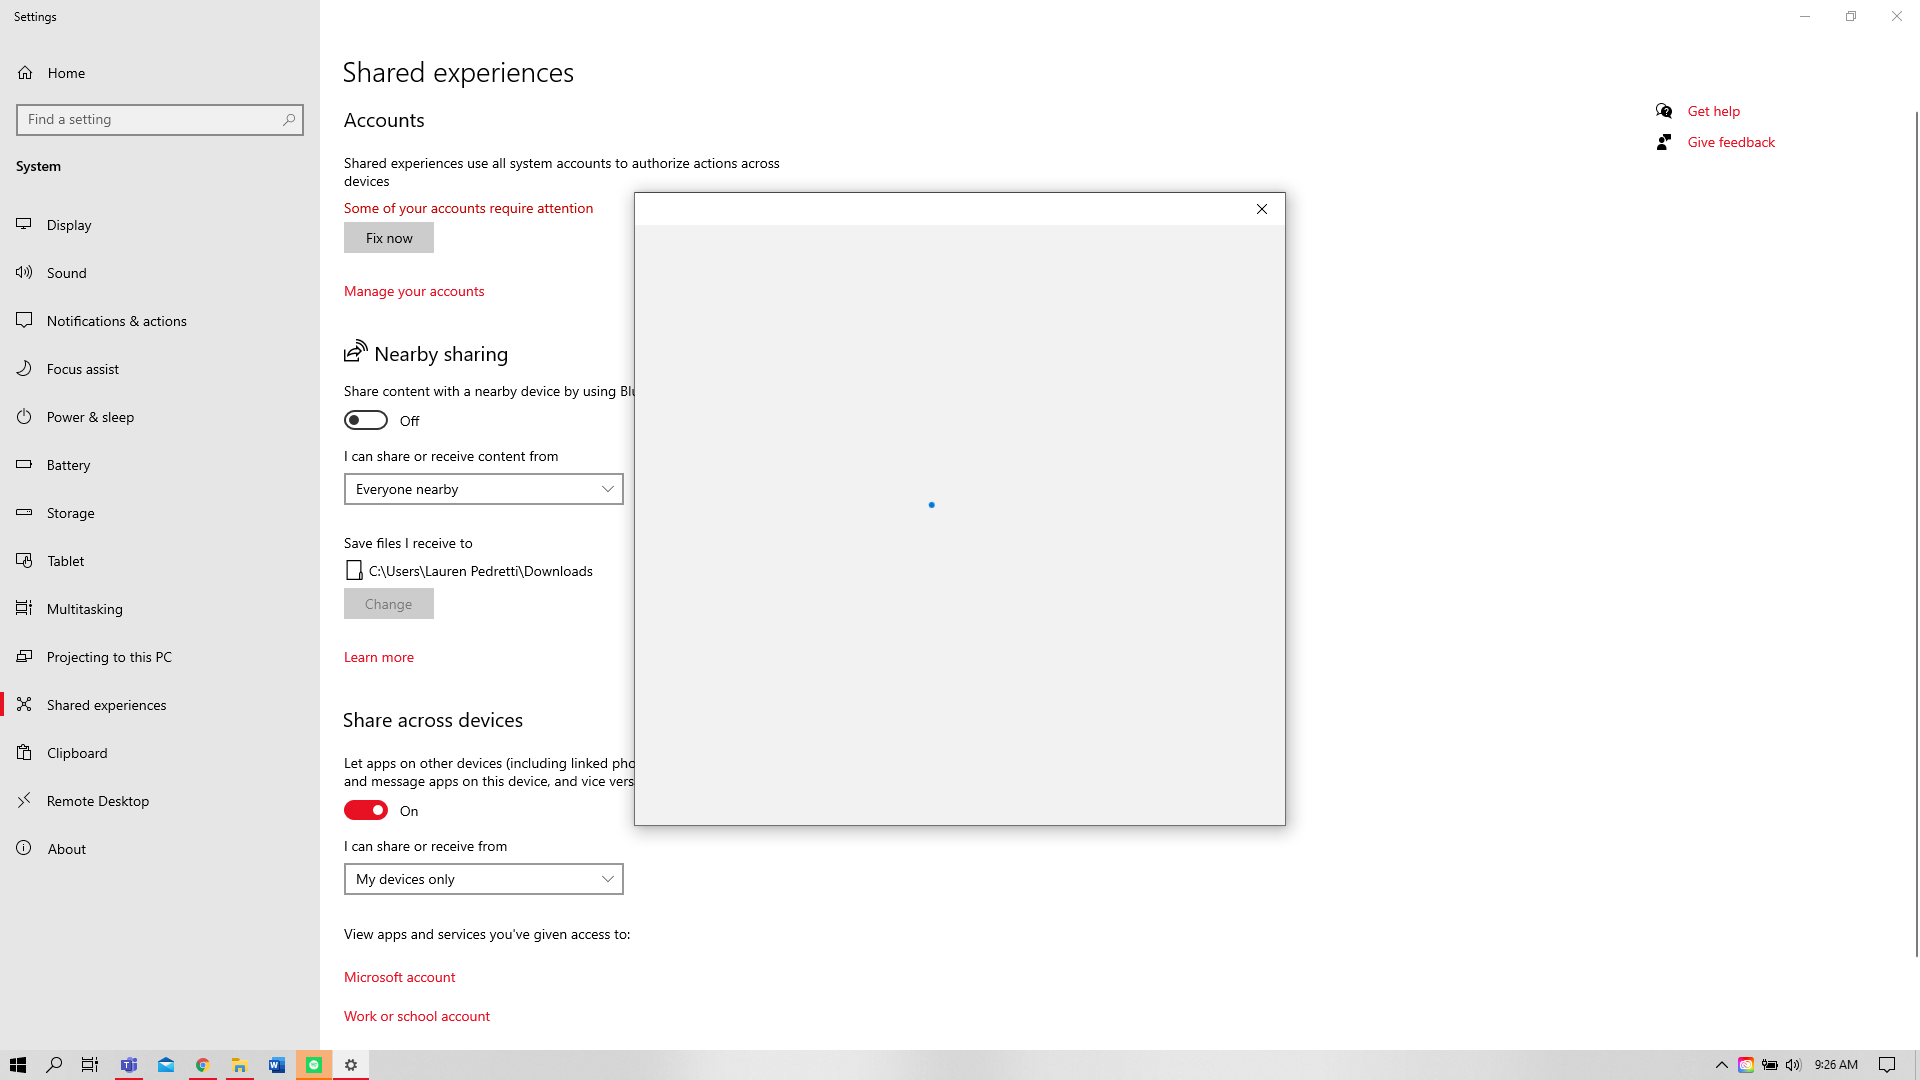Click the Home icon in sidebar

tap(25, 73)
